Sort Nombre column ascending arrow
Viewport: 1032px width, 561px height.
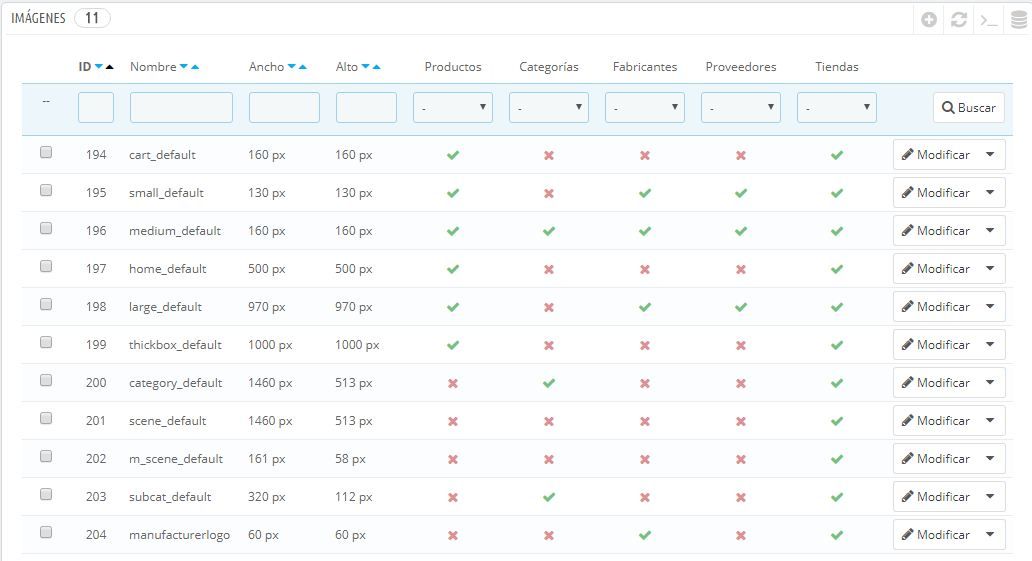pos(195,67)
